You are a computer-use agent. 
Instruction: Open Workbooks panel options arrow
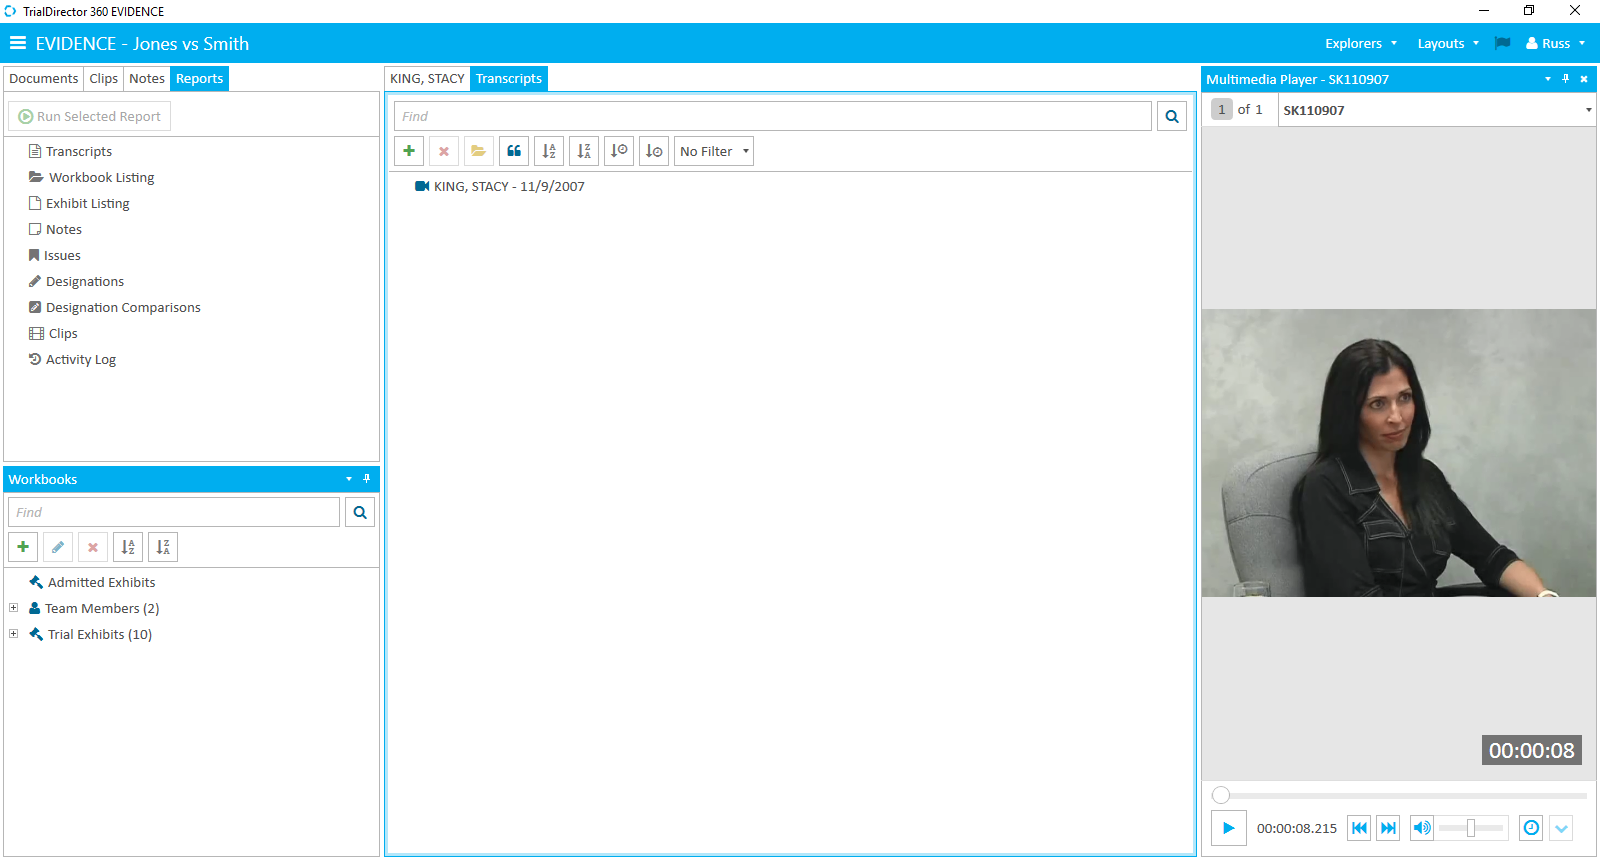(x=349, y=479)
